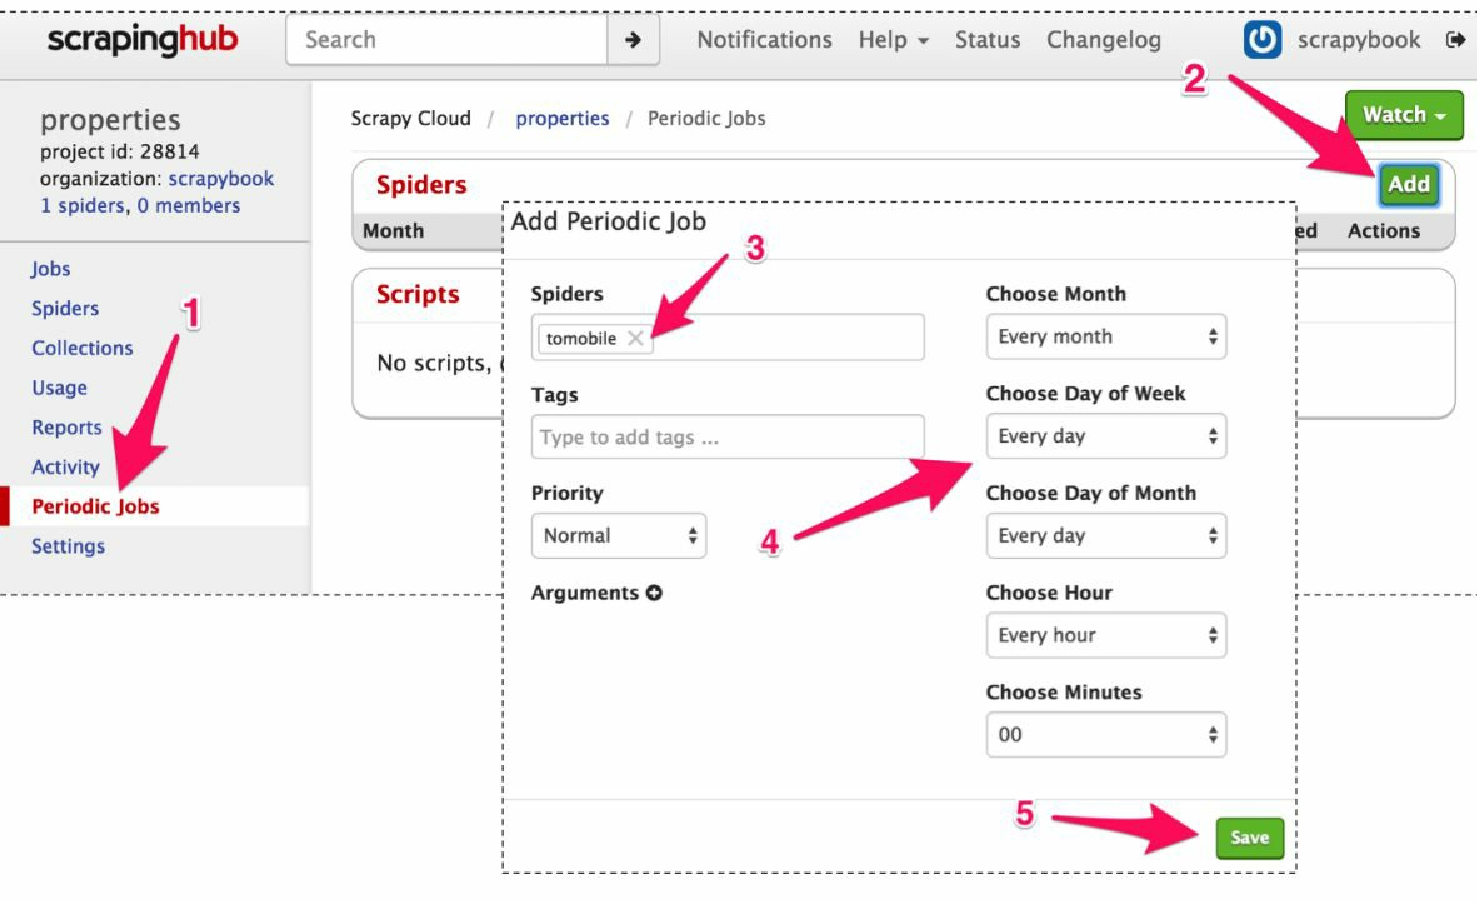
Task: Focus the Tags input field
Action: [x=727, y=437]
